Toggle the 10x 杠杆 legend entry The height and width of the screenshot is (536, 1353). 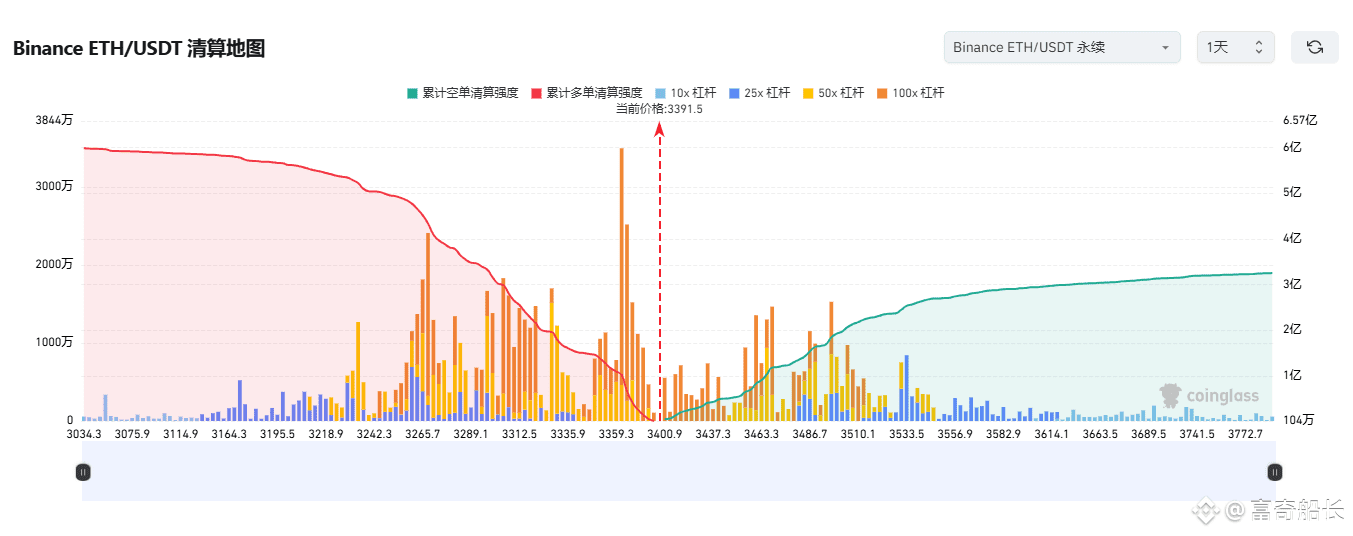(685, 93)
